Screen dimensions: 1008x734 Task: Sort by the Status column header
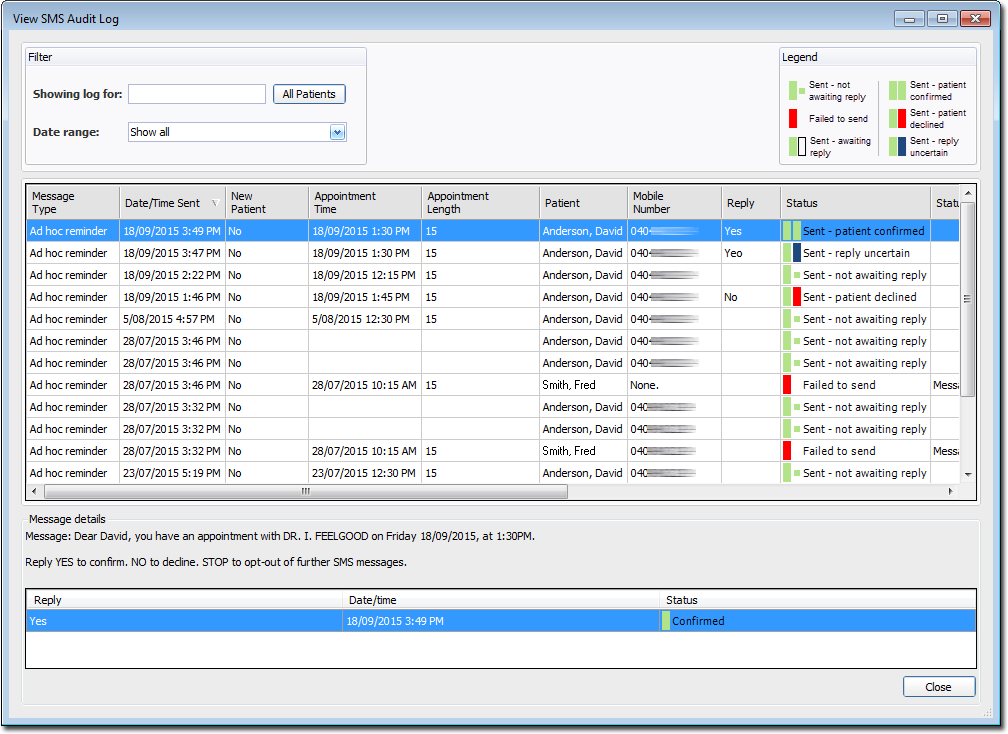(855, 203)
